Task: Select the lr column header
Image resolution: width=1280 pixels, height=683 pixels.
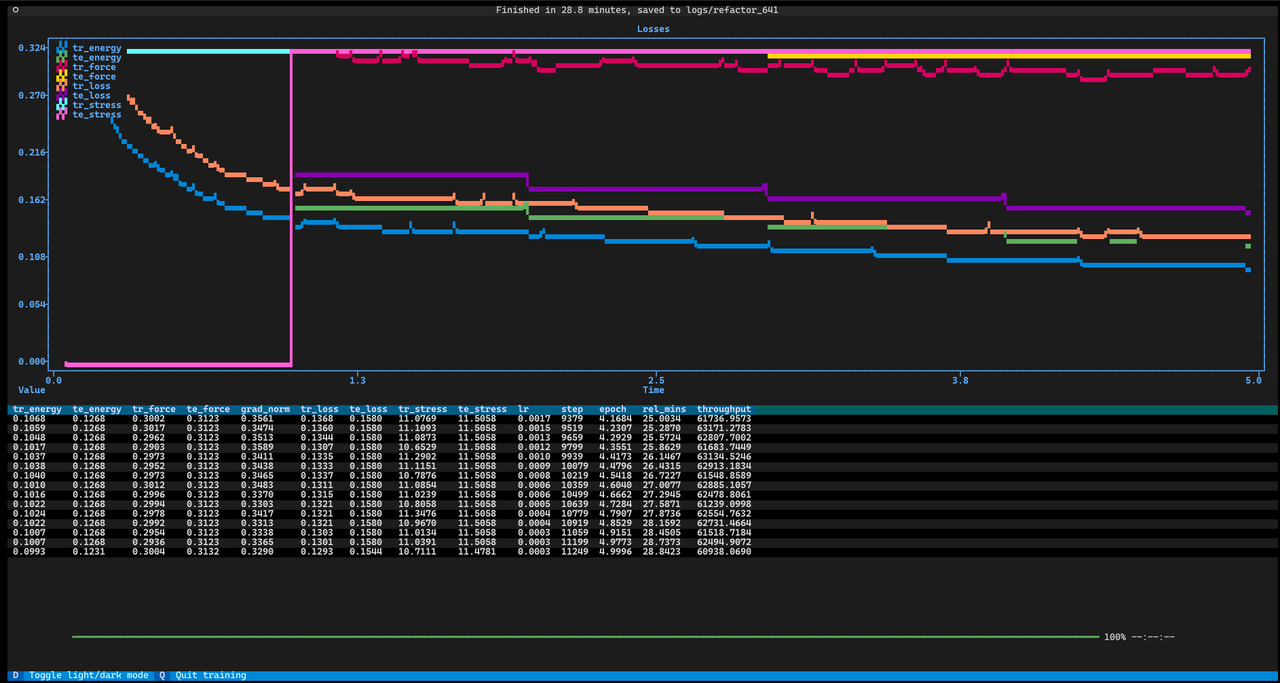Action: click(x=523, y=409)
